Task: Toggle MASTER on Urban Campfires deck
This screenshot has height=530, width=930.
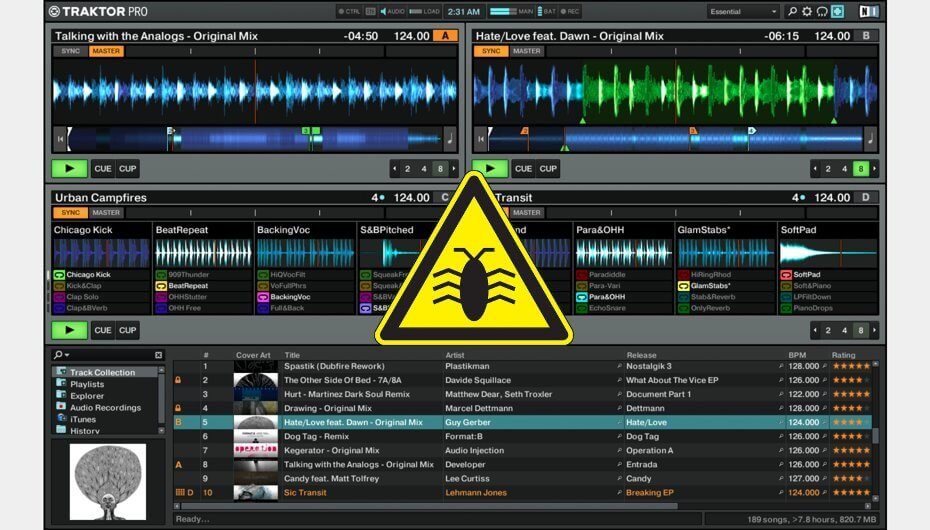Action: 106,212
